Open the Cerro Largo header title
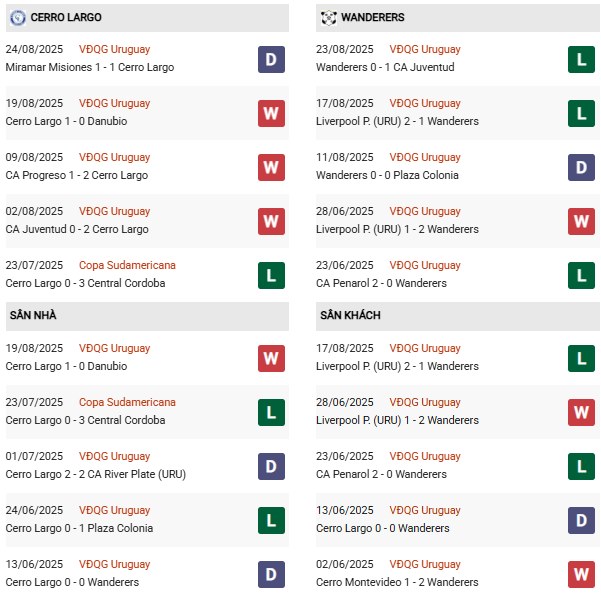Viewport: 601px width, 597px height. (66, 18)
